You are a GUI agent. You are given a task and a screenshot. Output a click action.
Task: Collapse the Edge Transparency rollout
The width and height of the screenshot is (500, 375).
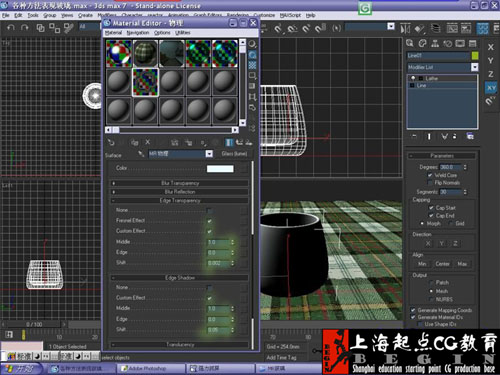click(x=180, y=200)
